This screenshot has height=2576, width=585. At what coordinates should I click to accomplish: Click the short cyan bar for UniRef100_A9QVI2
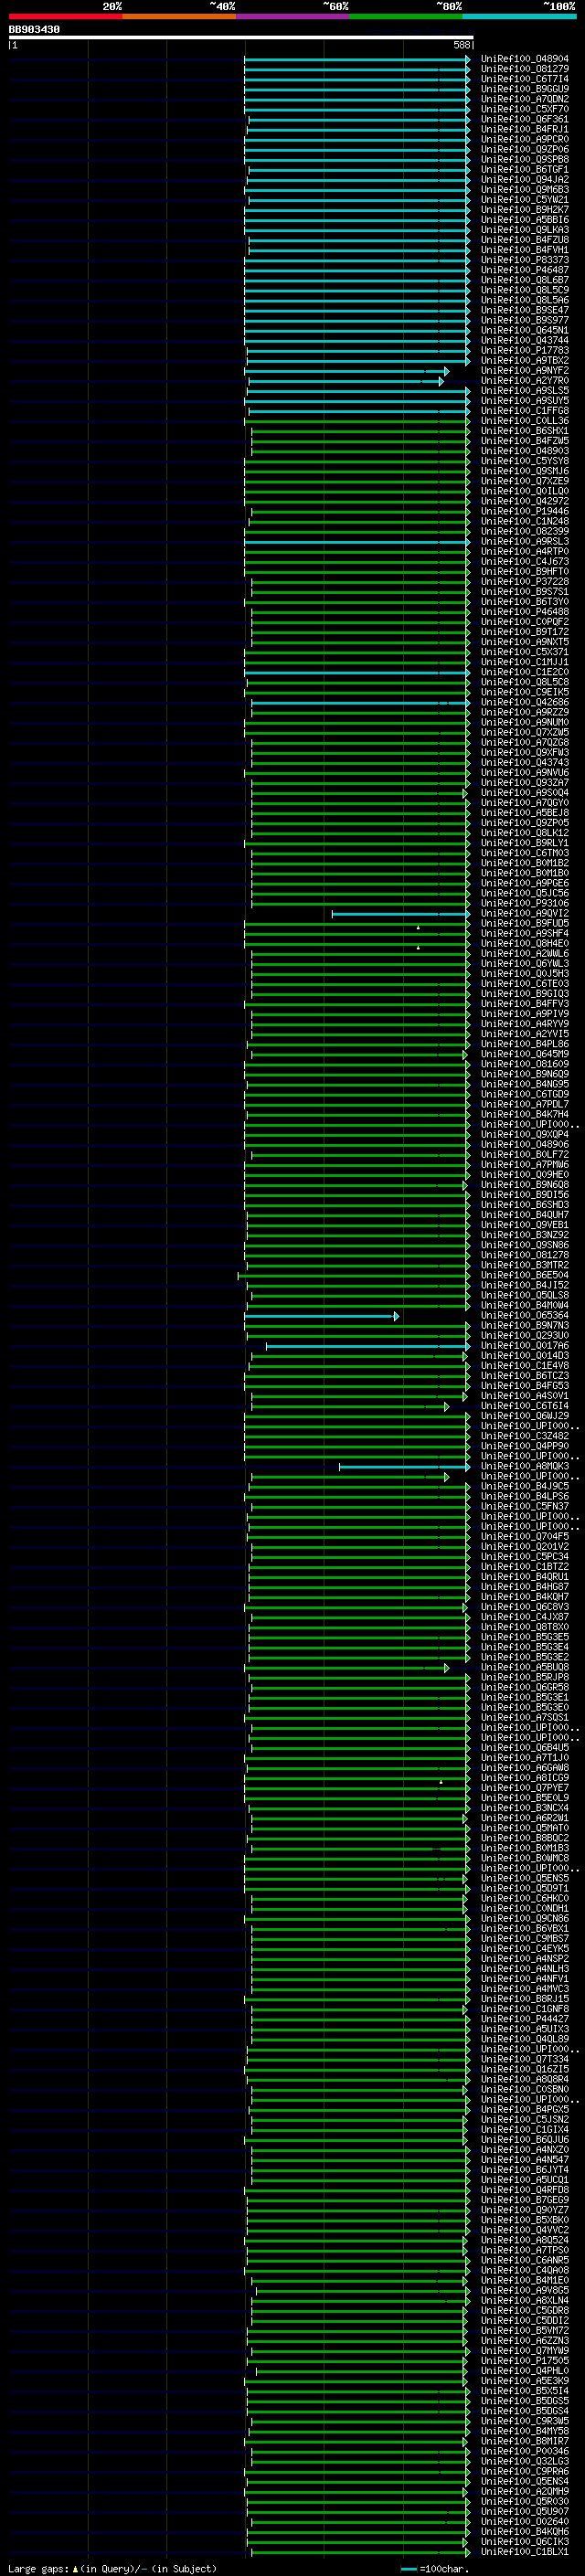401,914
